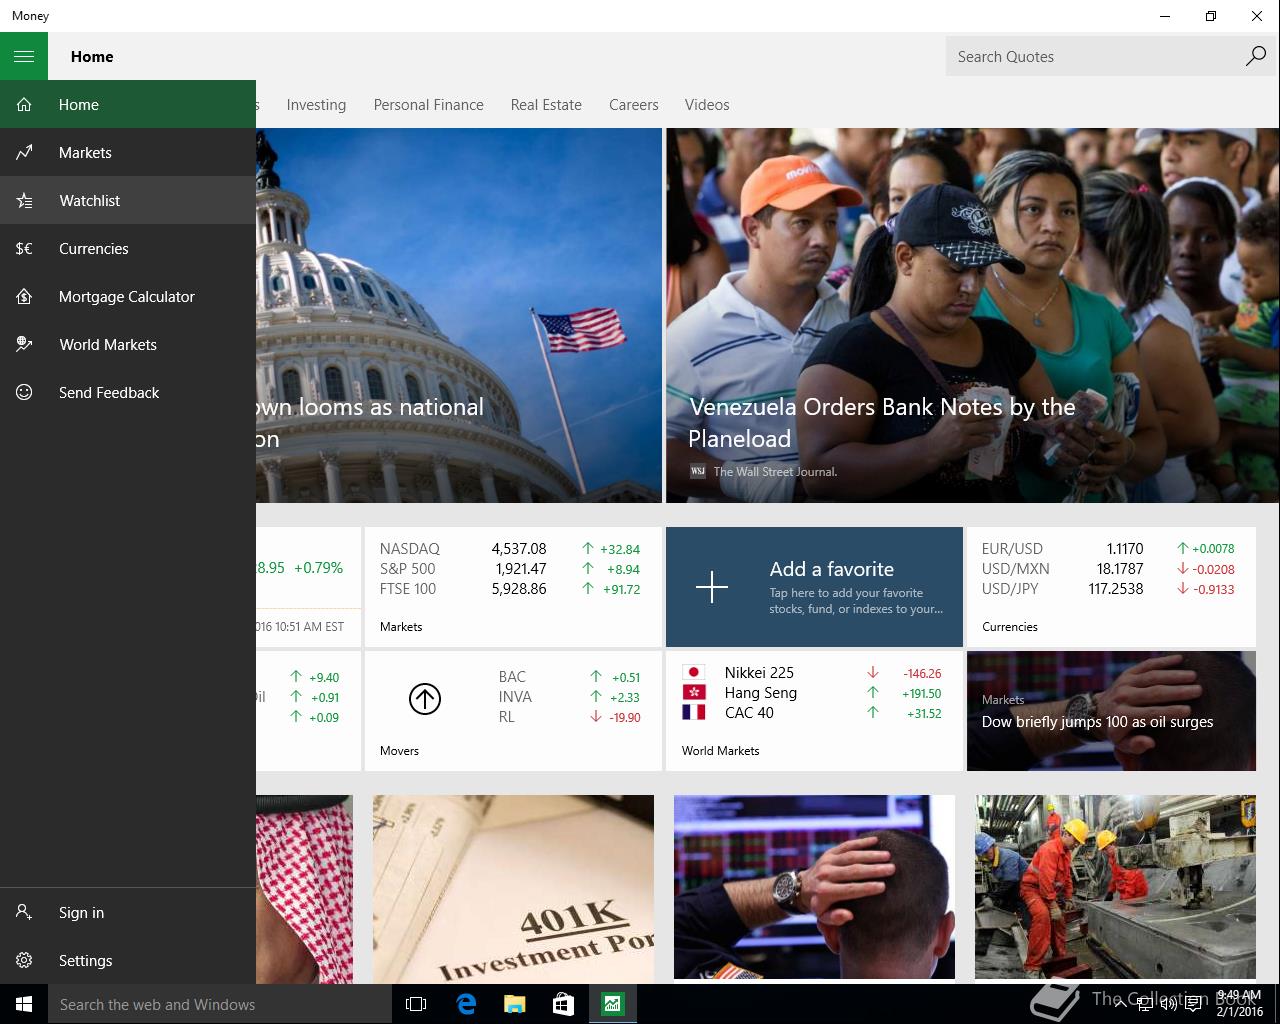Choose Send Feedback in the menu

pos(128,393)
